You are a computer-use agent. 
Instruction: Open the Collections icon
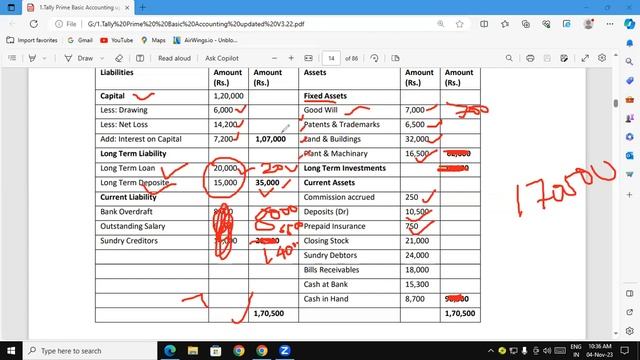[526, 24]
